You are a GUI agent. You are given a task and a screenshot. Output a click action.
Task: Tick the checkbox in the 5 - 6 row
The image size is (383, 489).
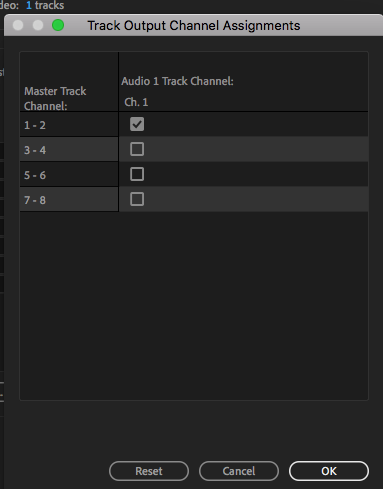(137, 174)
